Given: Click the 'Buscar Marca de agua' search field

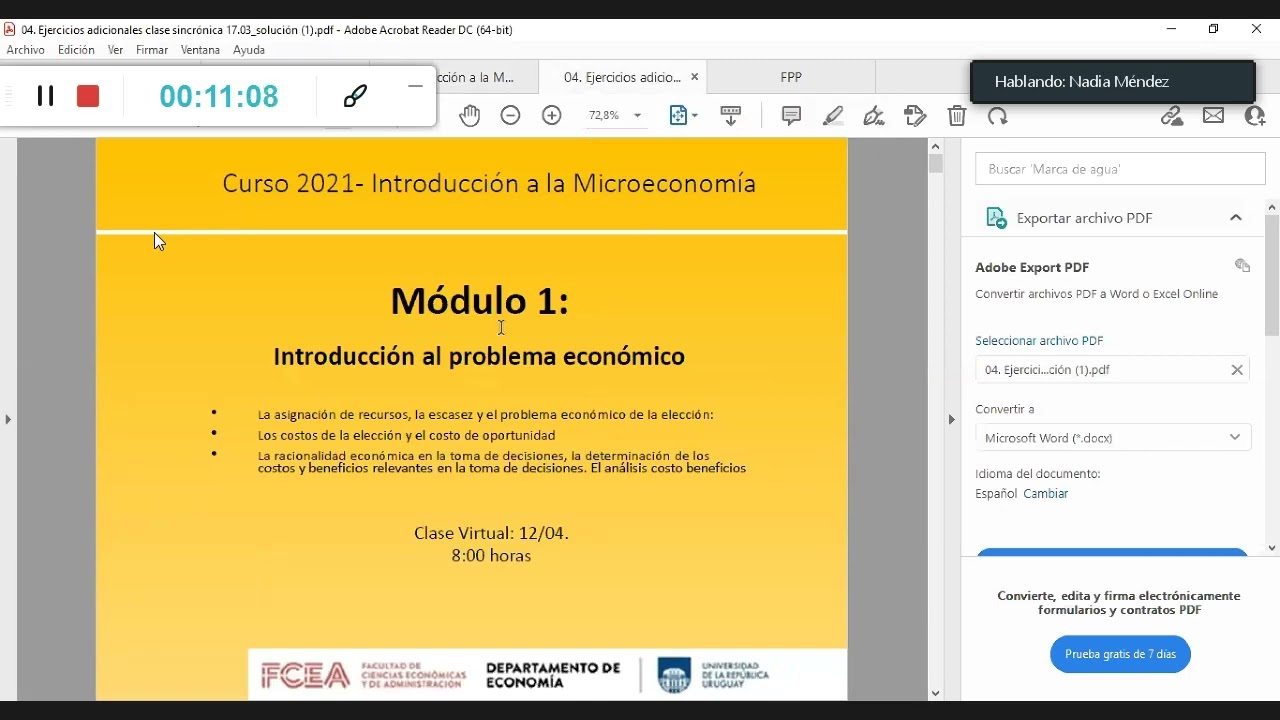Looking at the screenshot, I should [1120, 169].
